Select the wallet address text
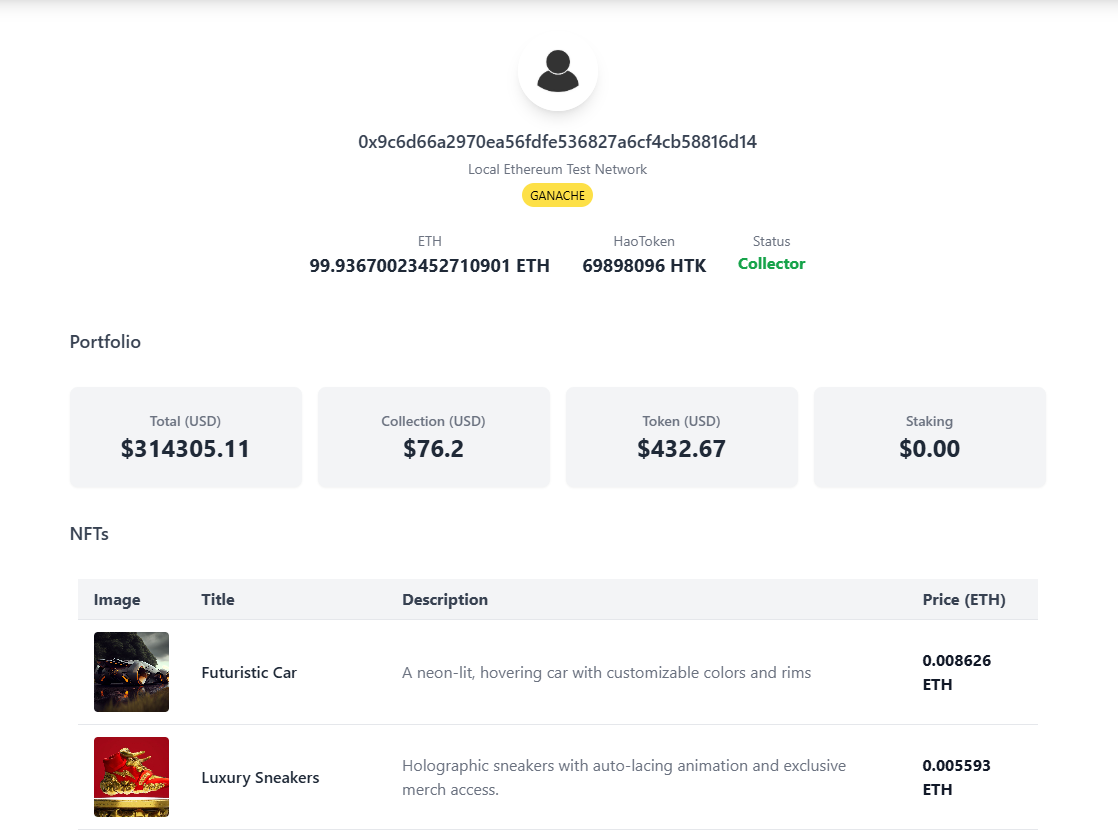1118x830 pixels. coord(557,141)
